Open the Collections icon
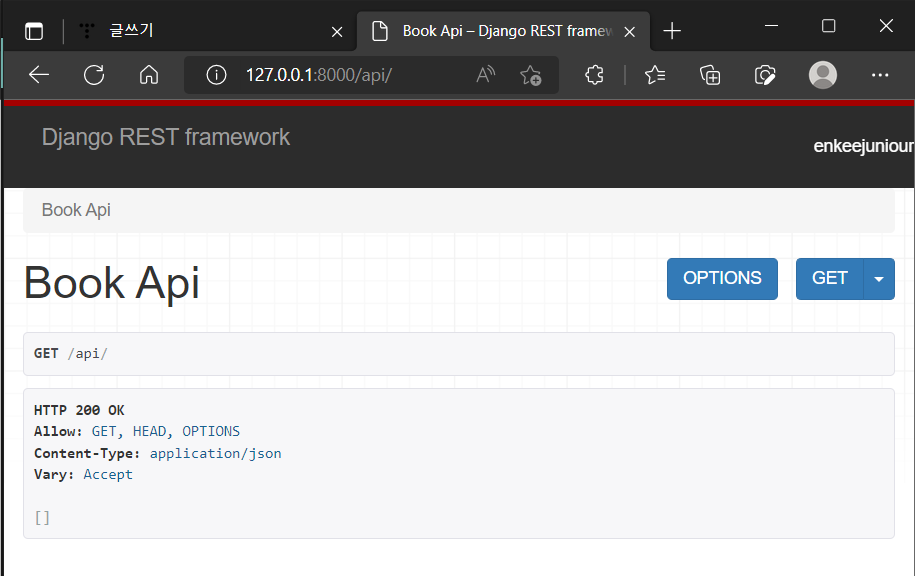 click(710, 75)
